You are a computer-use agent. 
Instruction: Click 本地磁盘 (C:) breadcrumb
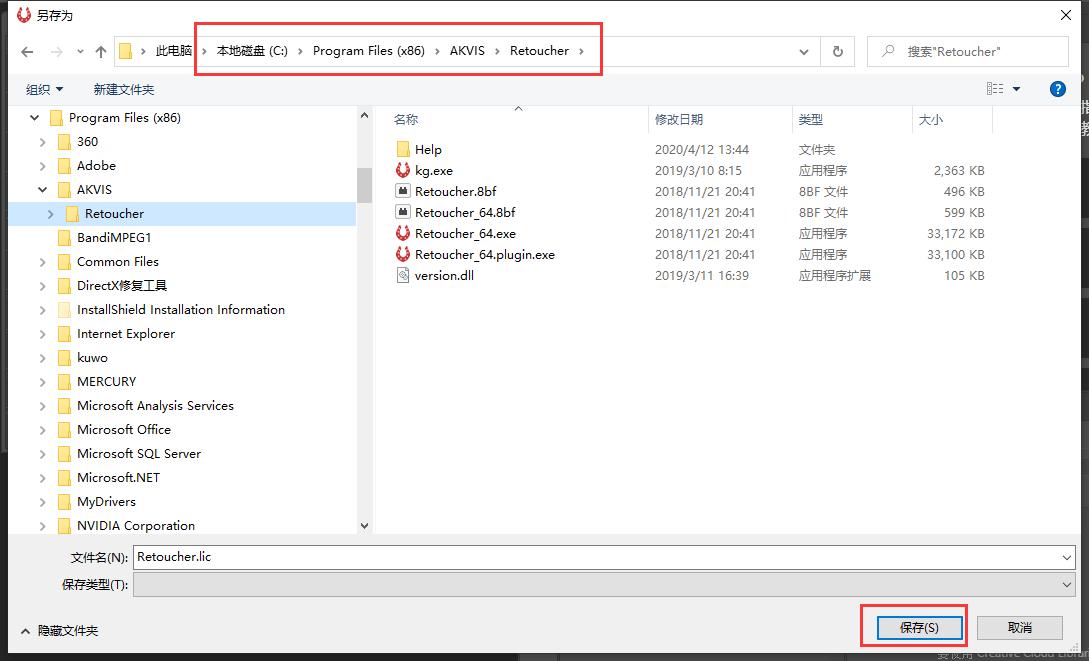coord(252,51)
